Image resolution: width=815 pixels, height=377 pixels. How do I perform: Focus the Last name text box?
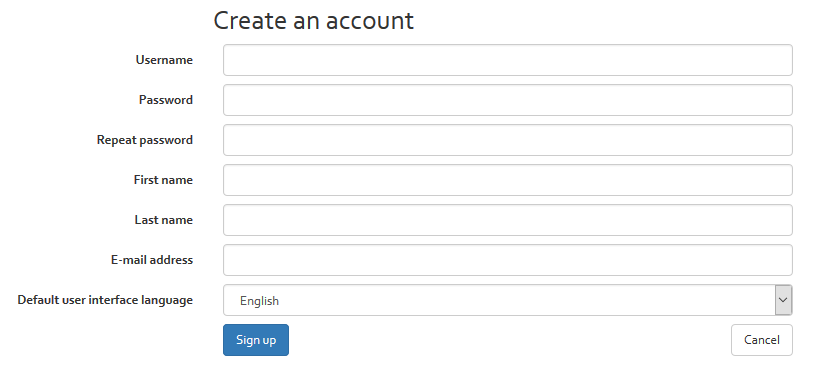508,220
